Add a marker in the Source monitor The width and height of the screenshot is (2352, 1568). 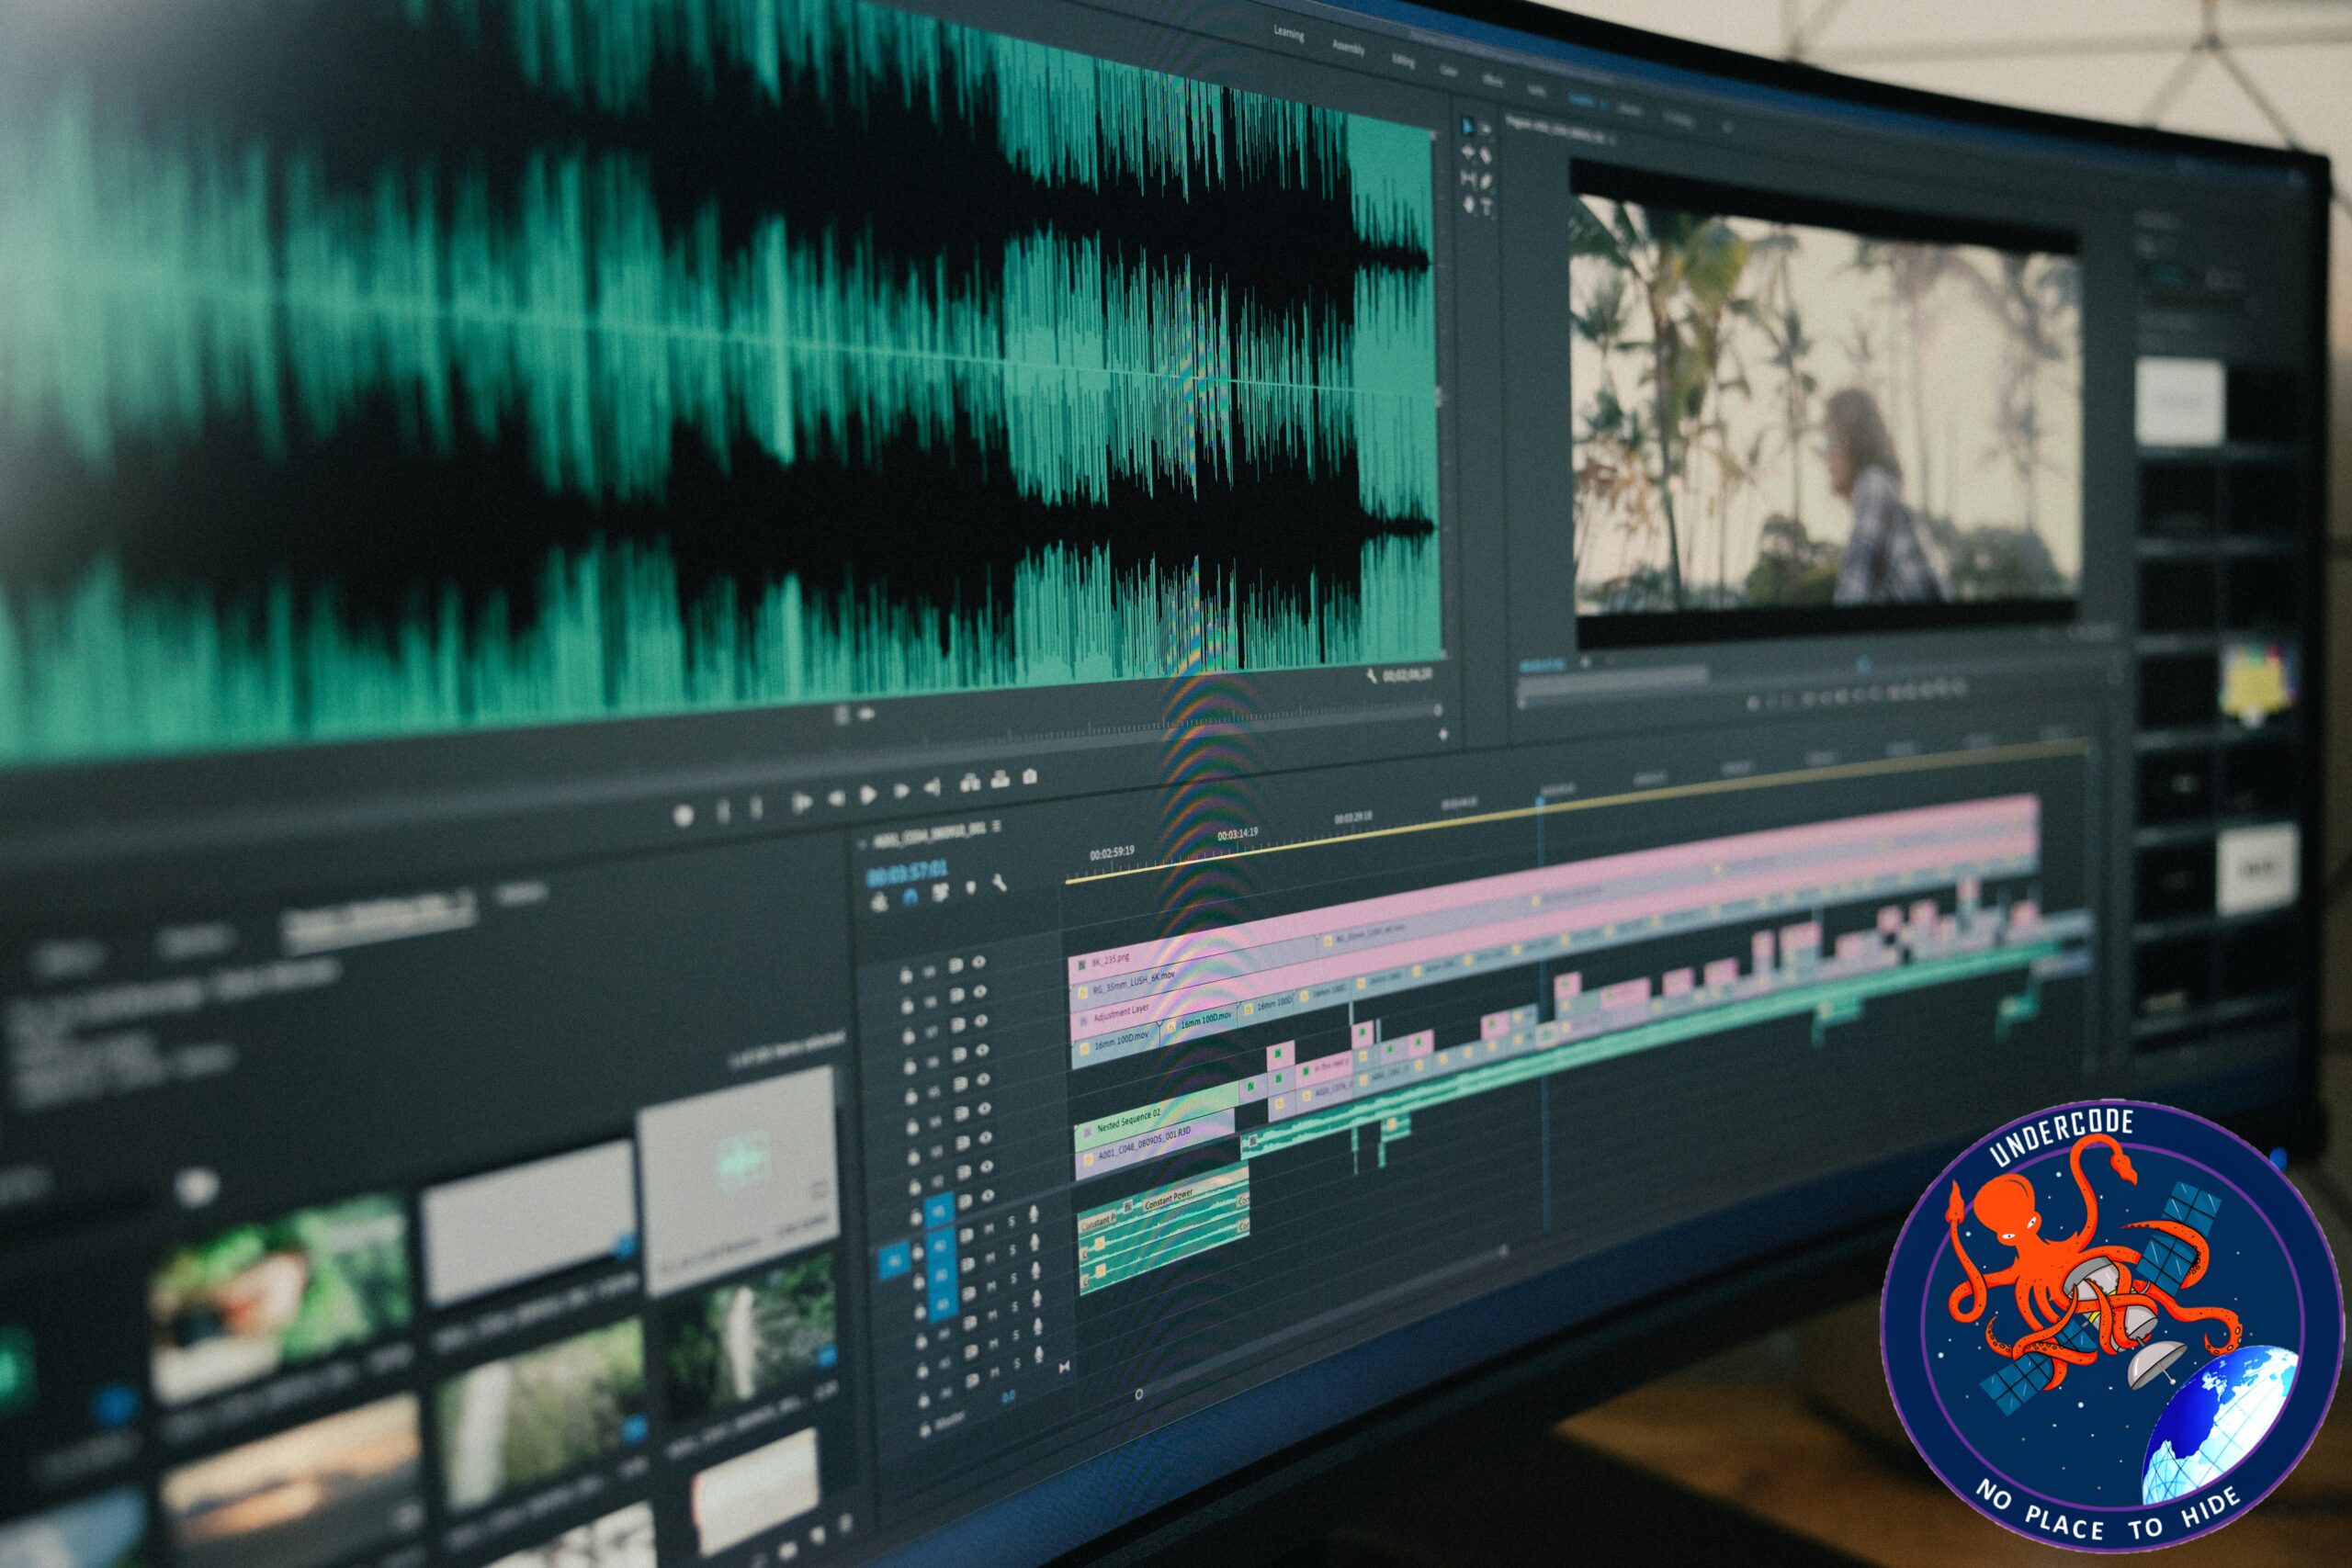click(x=684, y=817)
